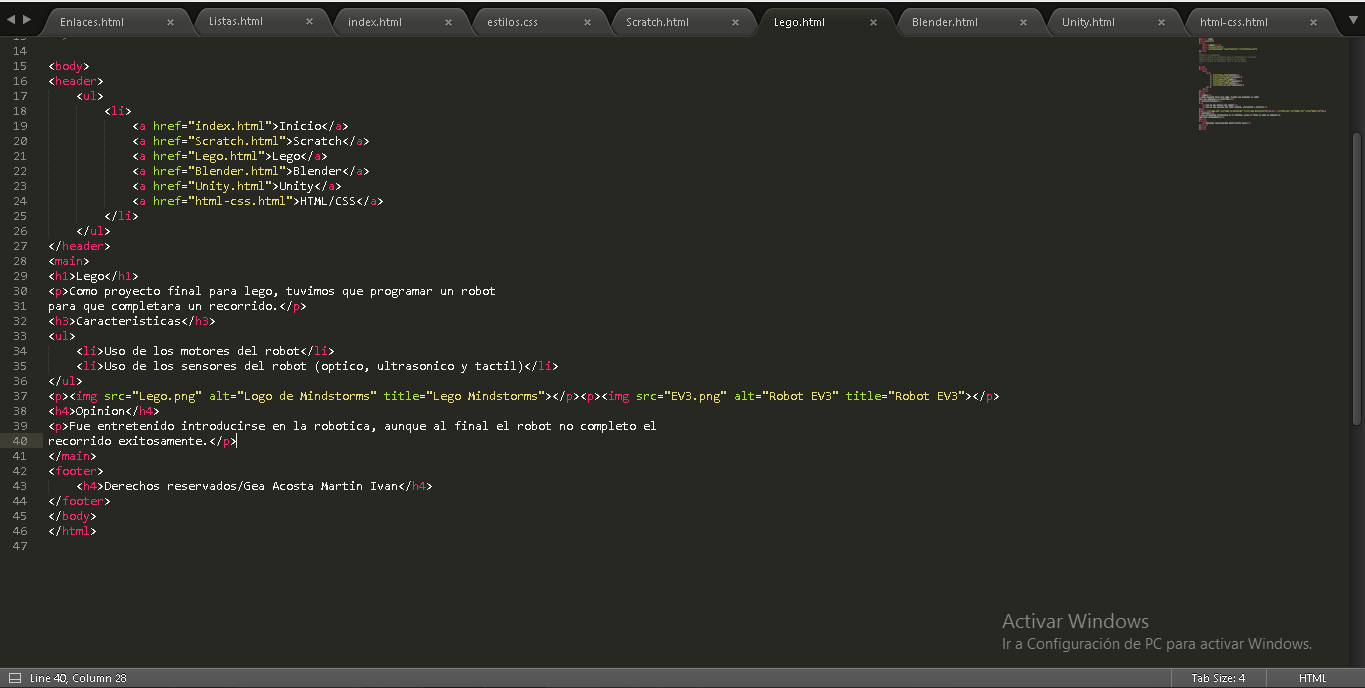Click the Line 40, Column 28 status text

[x=78, y=678]
